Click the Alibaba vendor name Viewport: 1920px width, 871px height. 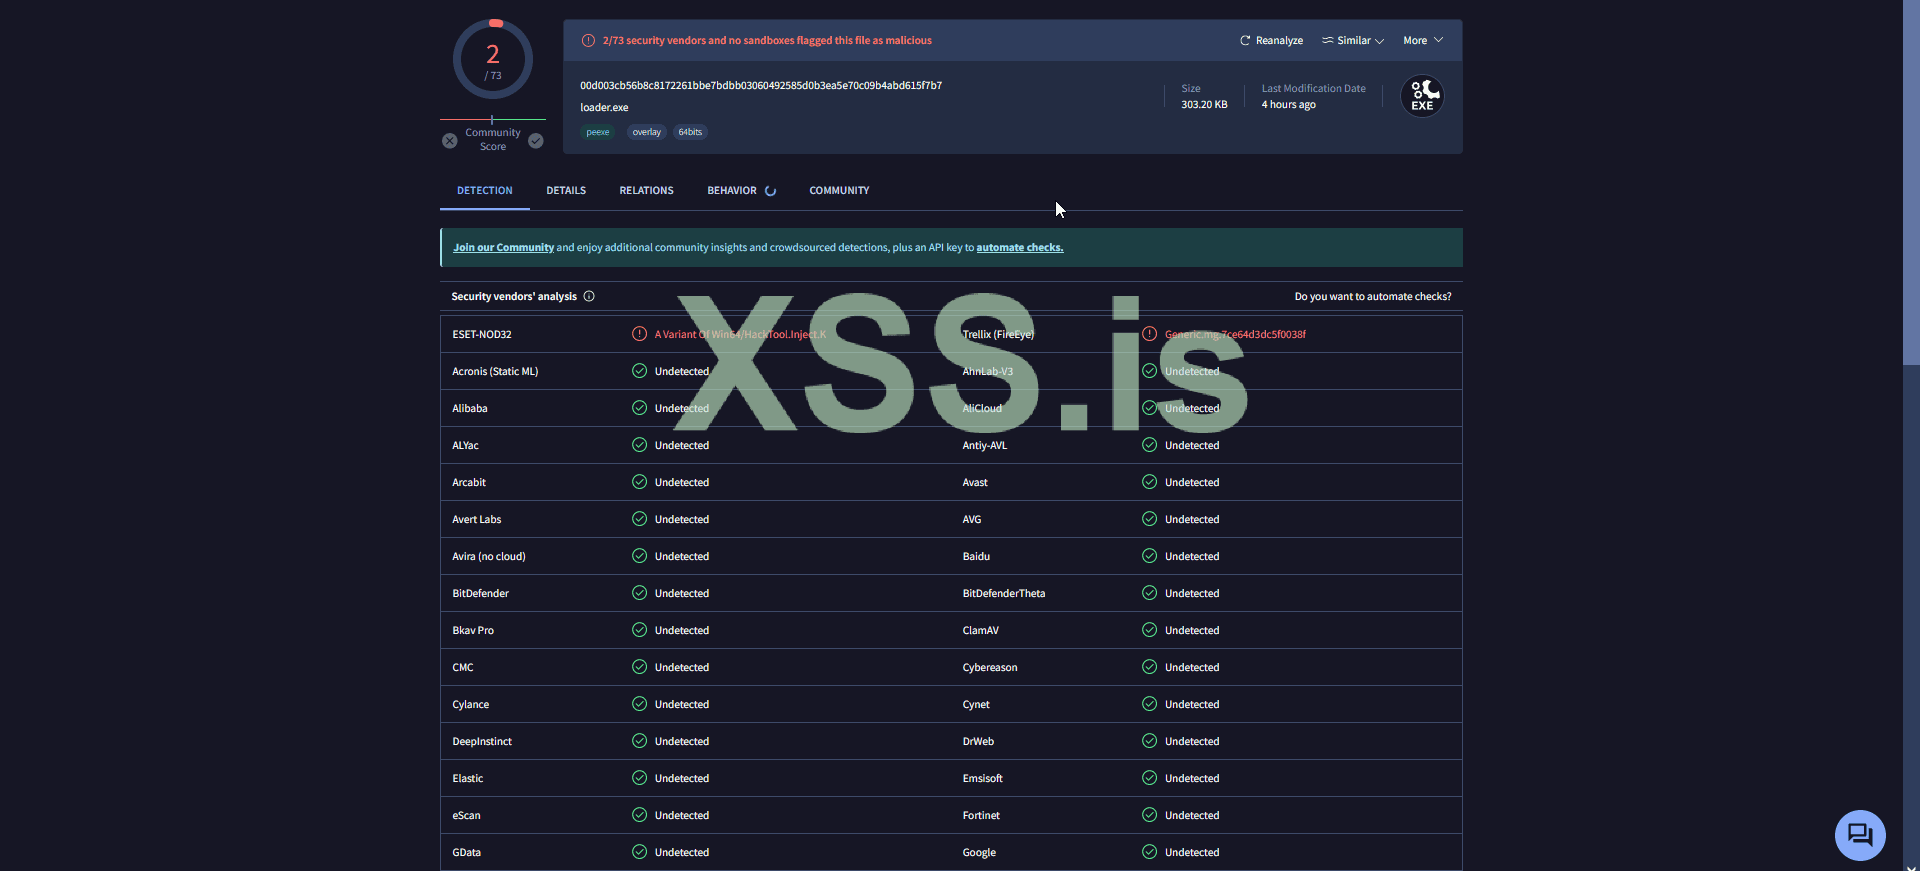(x=470, y=408)
